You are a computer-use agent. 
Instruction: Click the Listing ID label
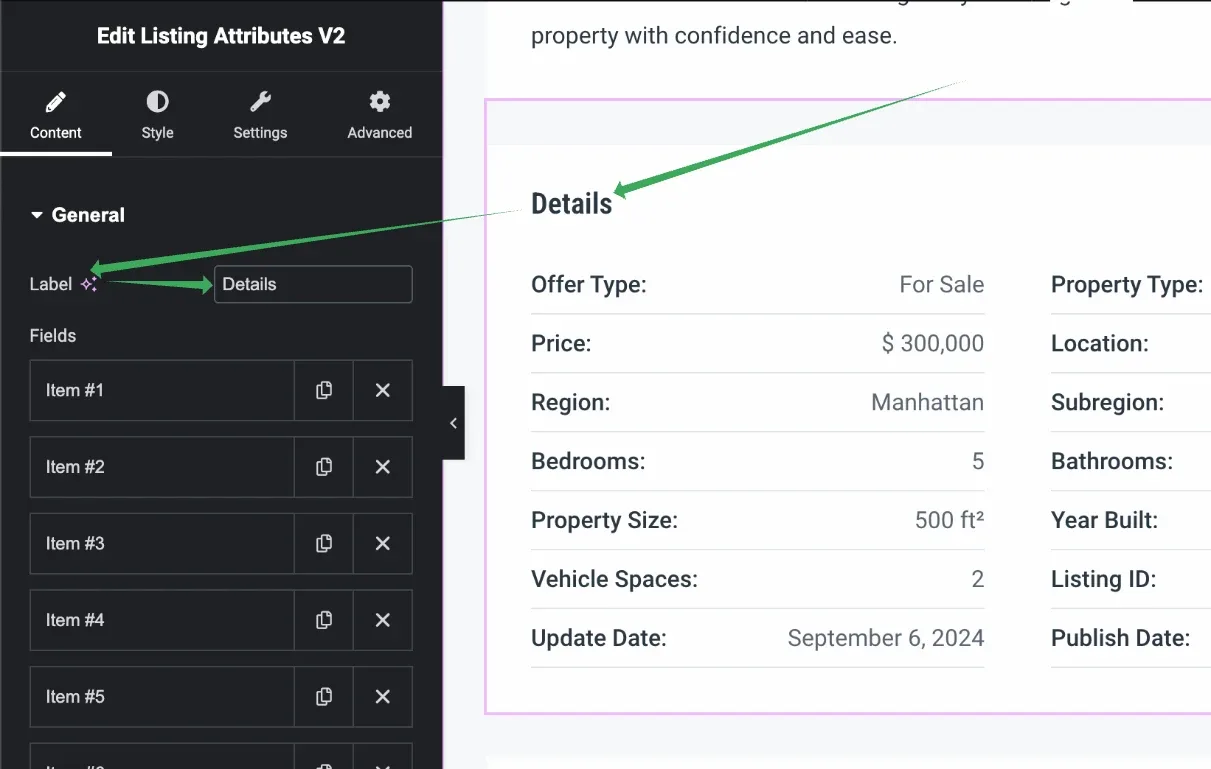[x=1103, y=580]
